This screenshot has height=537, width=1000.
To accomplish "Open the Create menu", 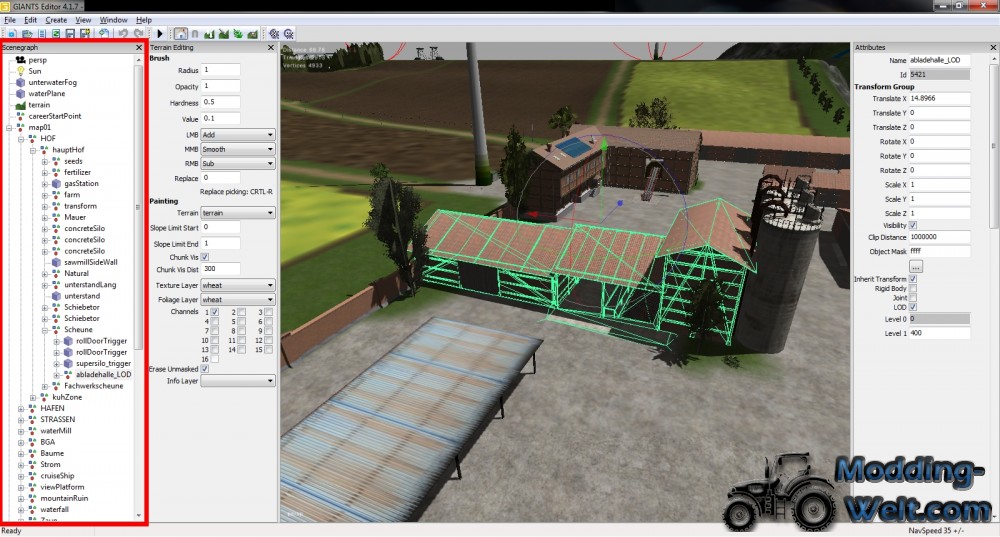I will [x=56, y=20].
